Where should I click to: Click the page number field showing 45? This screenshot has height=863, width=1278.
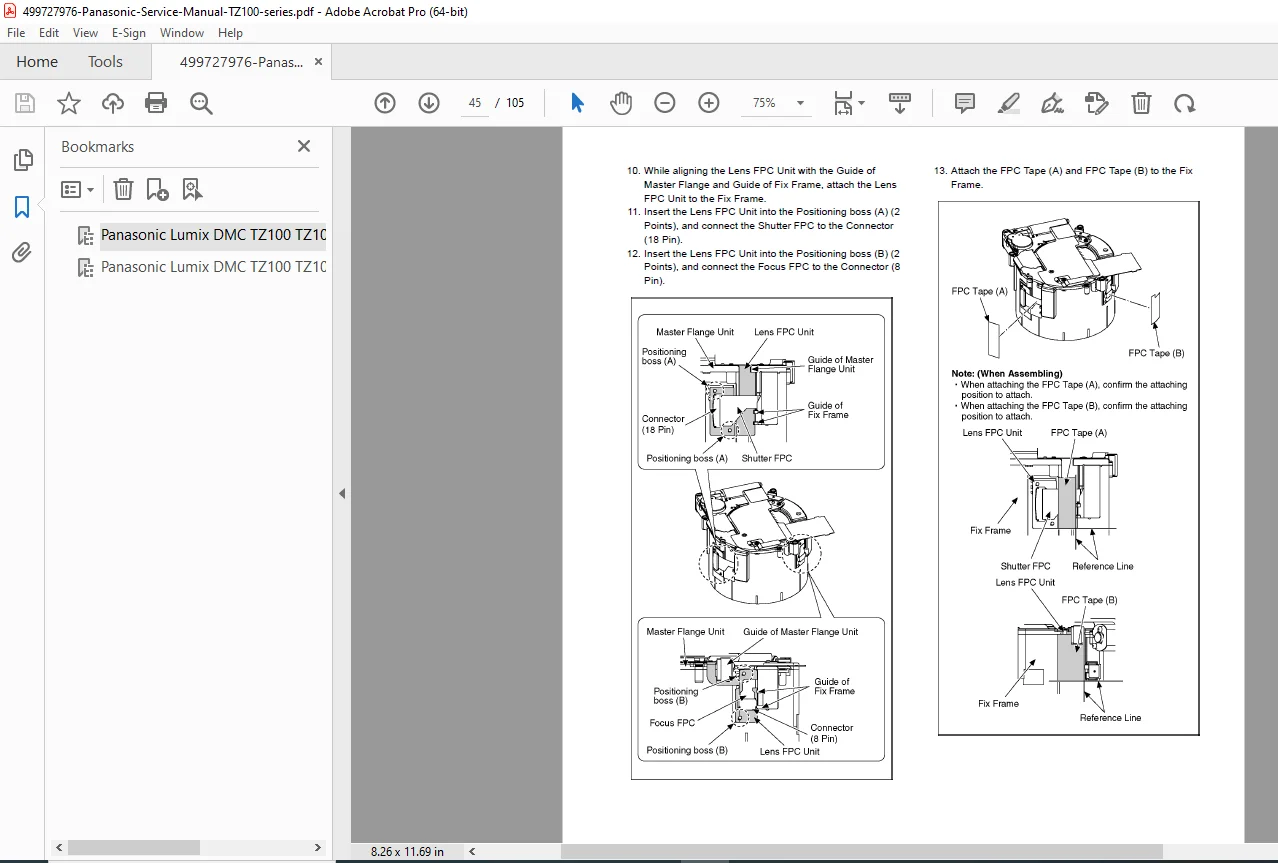[474, 103]
